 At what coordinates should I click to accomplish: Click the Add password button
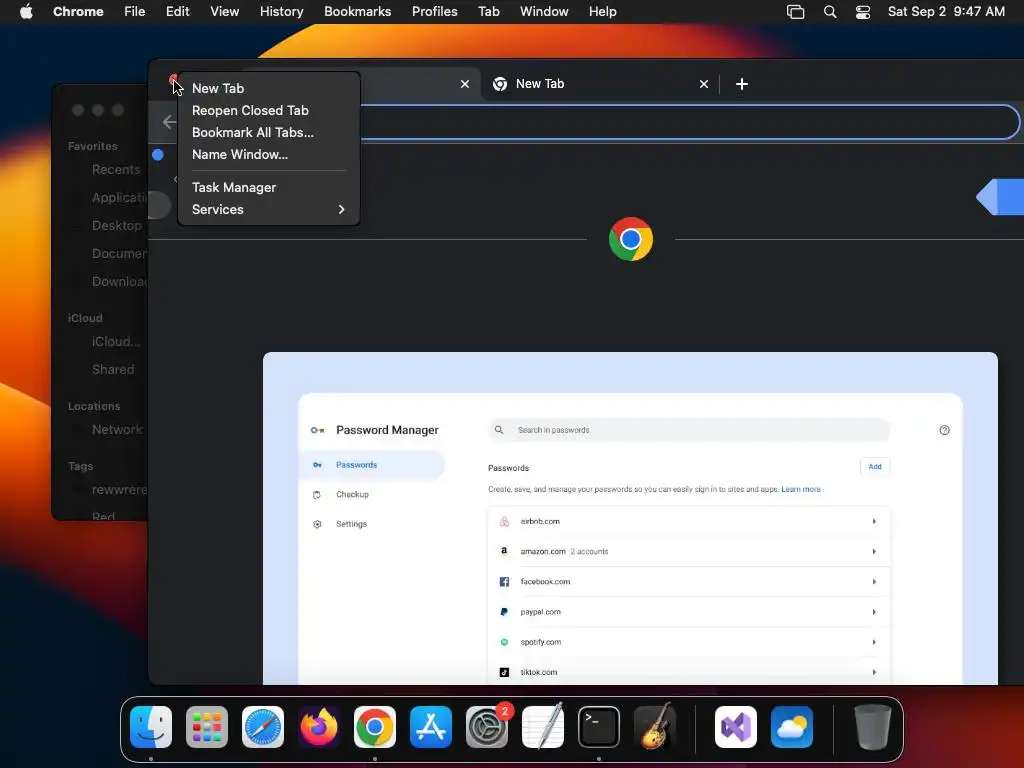[874, 466]
